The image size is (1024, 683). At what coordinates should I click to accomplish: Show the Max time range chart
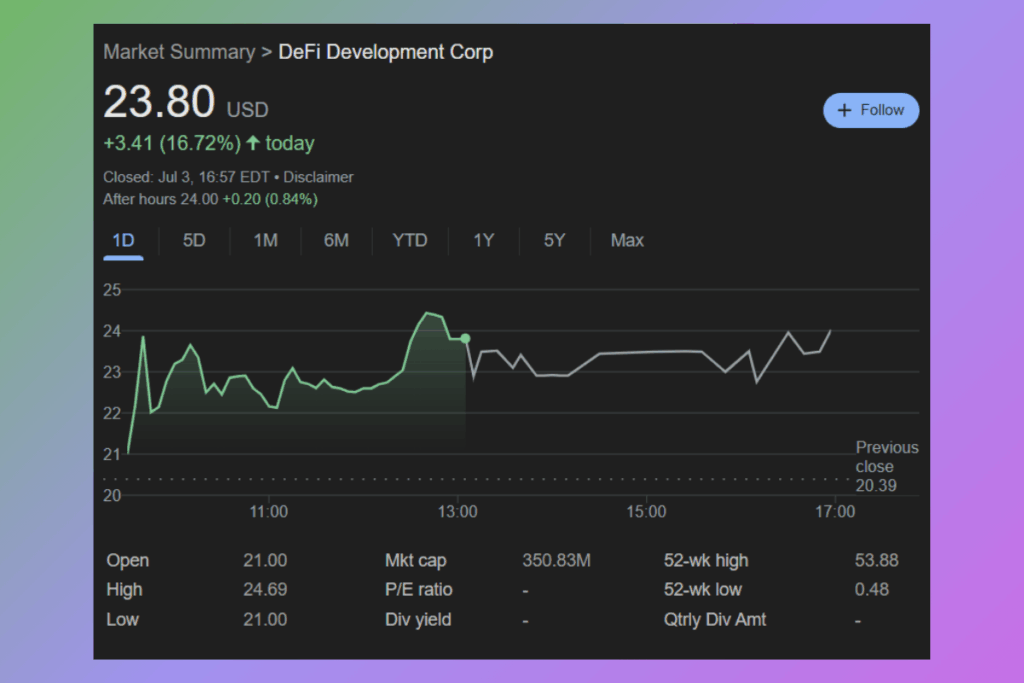627,240
